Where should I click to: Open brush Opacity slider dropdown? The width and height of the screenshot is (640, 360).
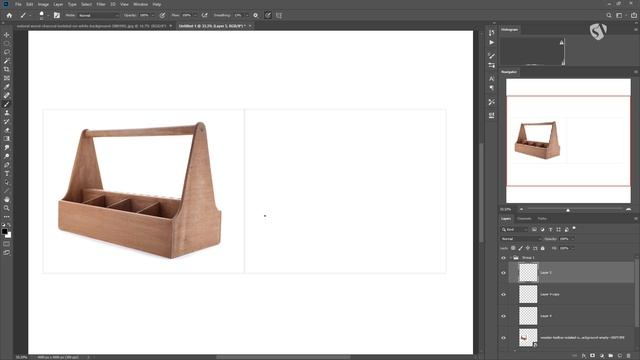pos(153,16)
